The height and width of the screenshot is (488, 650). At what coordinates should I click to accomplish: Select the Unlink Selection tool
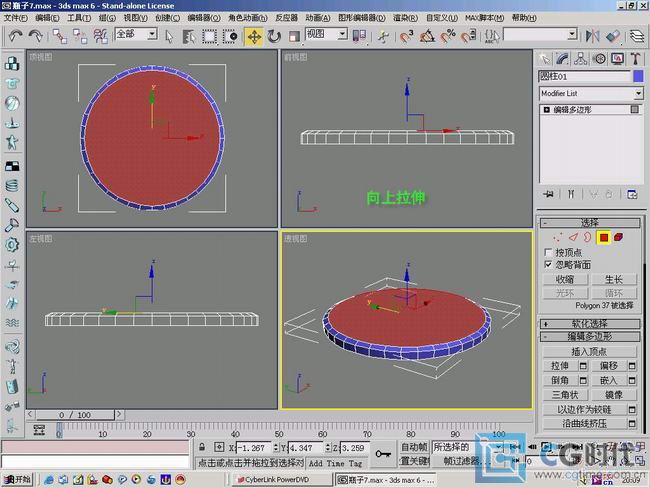tap(80, 36)
